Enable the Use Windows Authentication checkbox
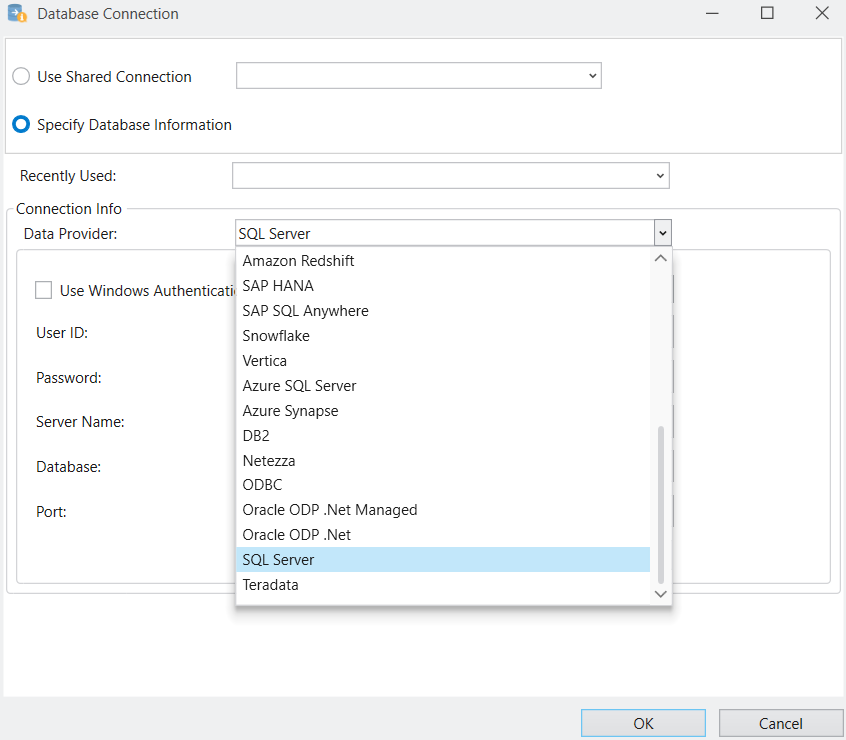Screen dimensions: 846x740 [x=44, y=291]
